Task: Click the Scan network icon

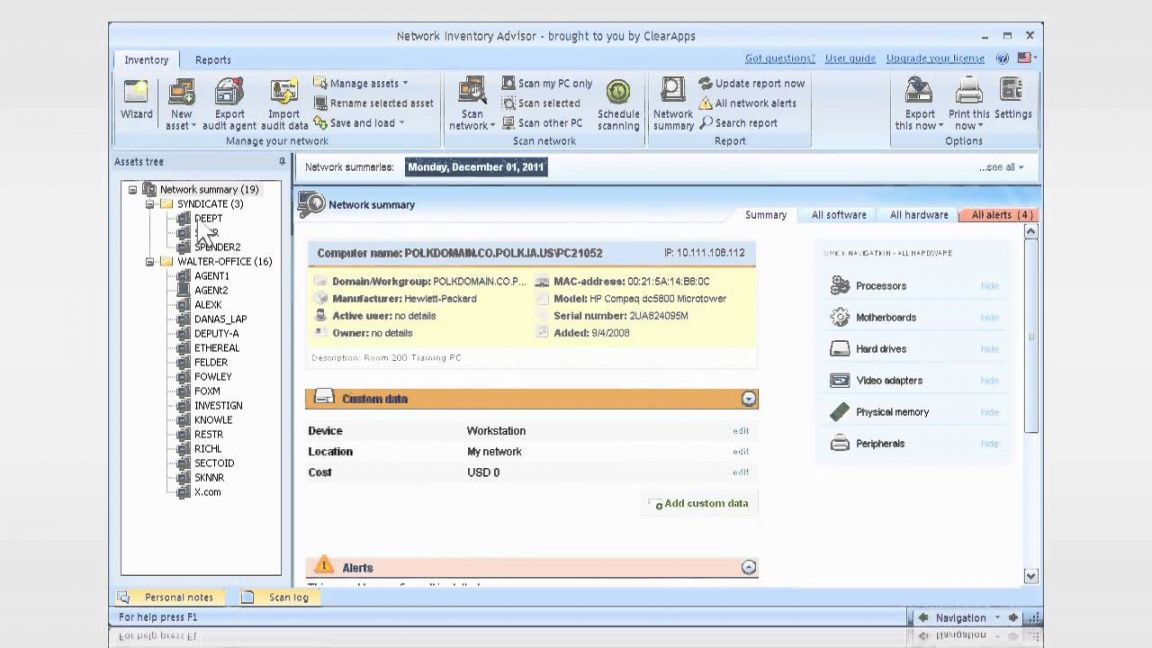Action: (x=472, y=91)
